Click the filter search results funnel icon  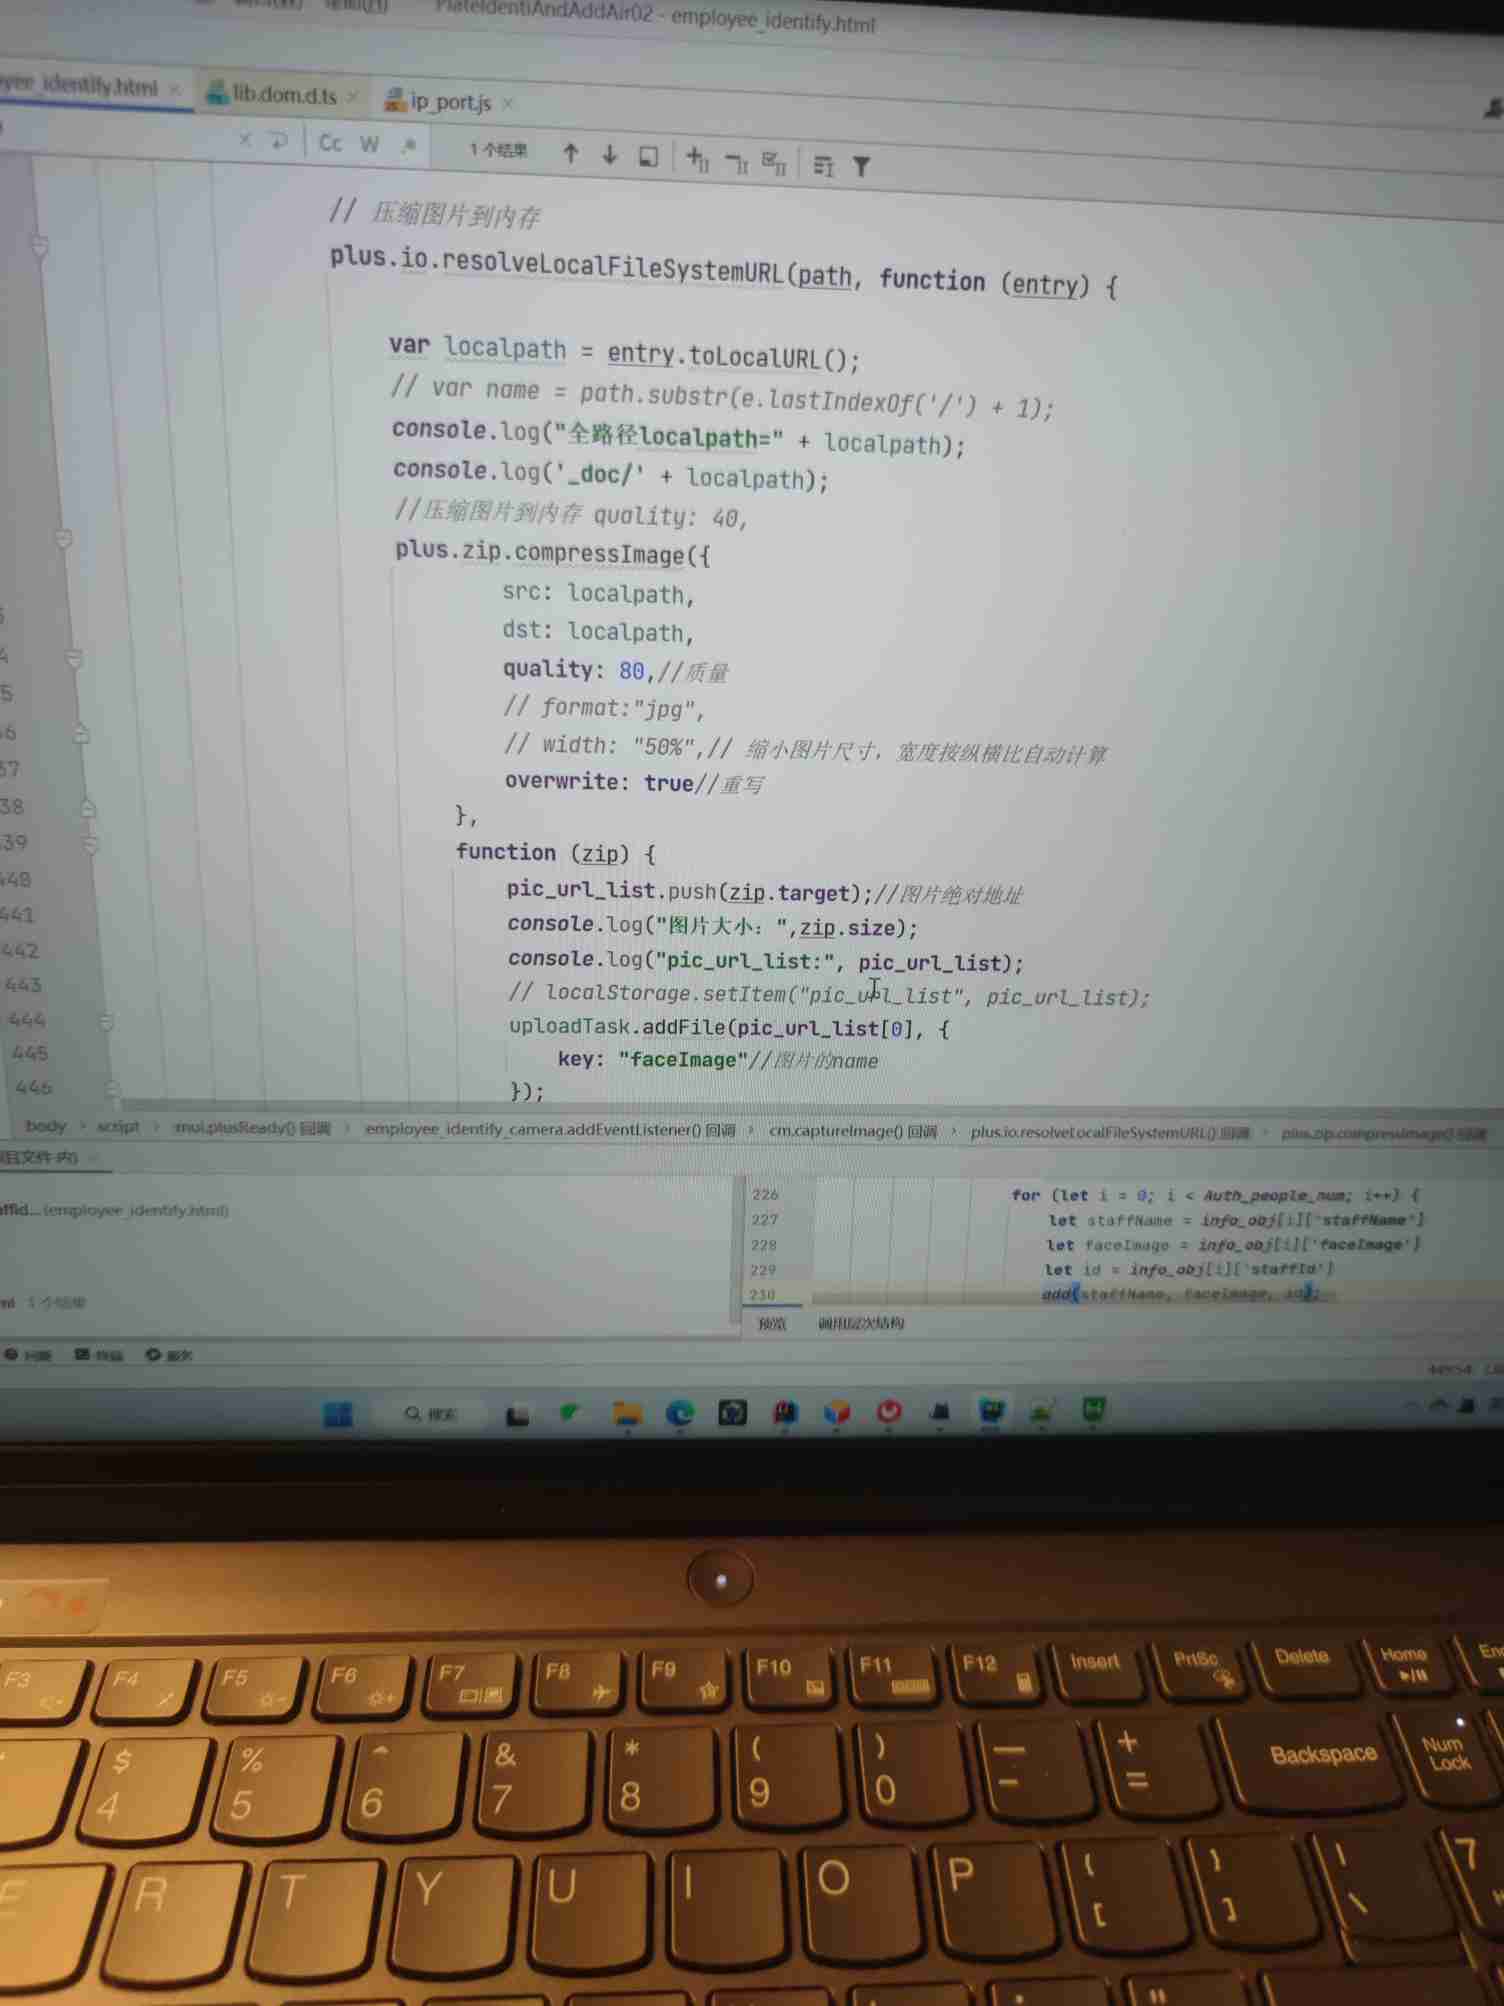click(x=861, y=166)
